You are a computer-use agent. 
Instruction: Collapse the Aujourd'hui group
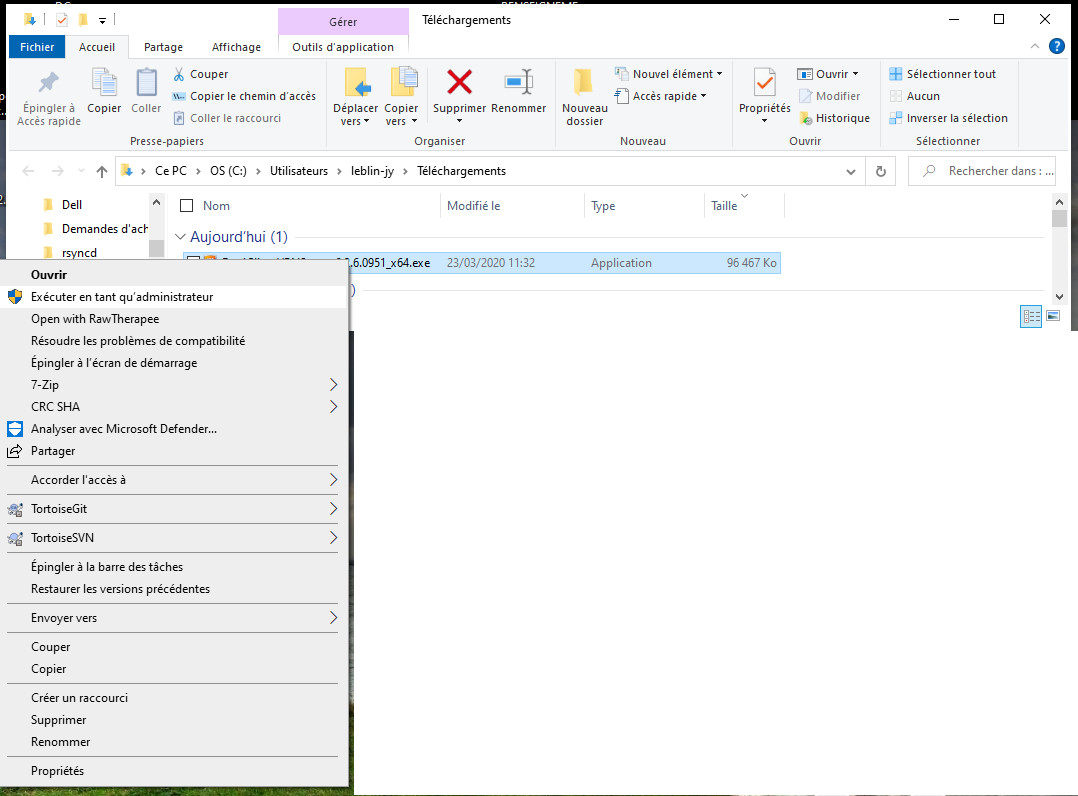(181, 237)
